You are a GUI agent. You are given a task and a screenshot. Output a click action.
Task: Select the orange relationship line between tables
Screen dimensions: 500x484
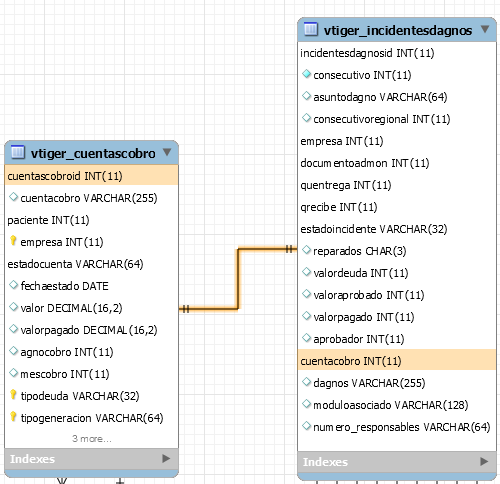(238, 278)
